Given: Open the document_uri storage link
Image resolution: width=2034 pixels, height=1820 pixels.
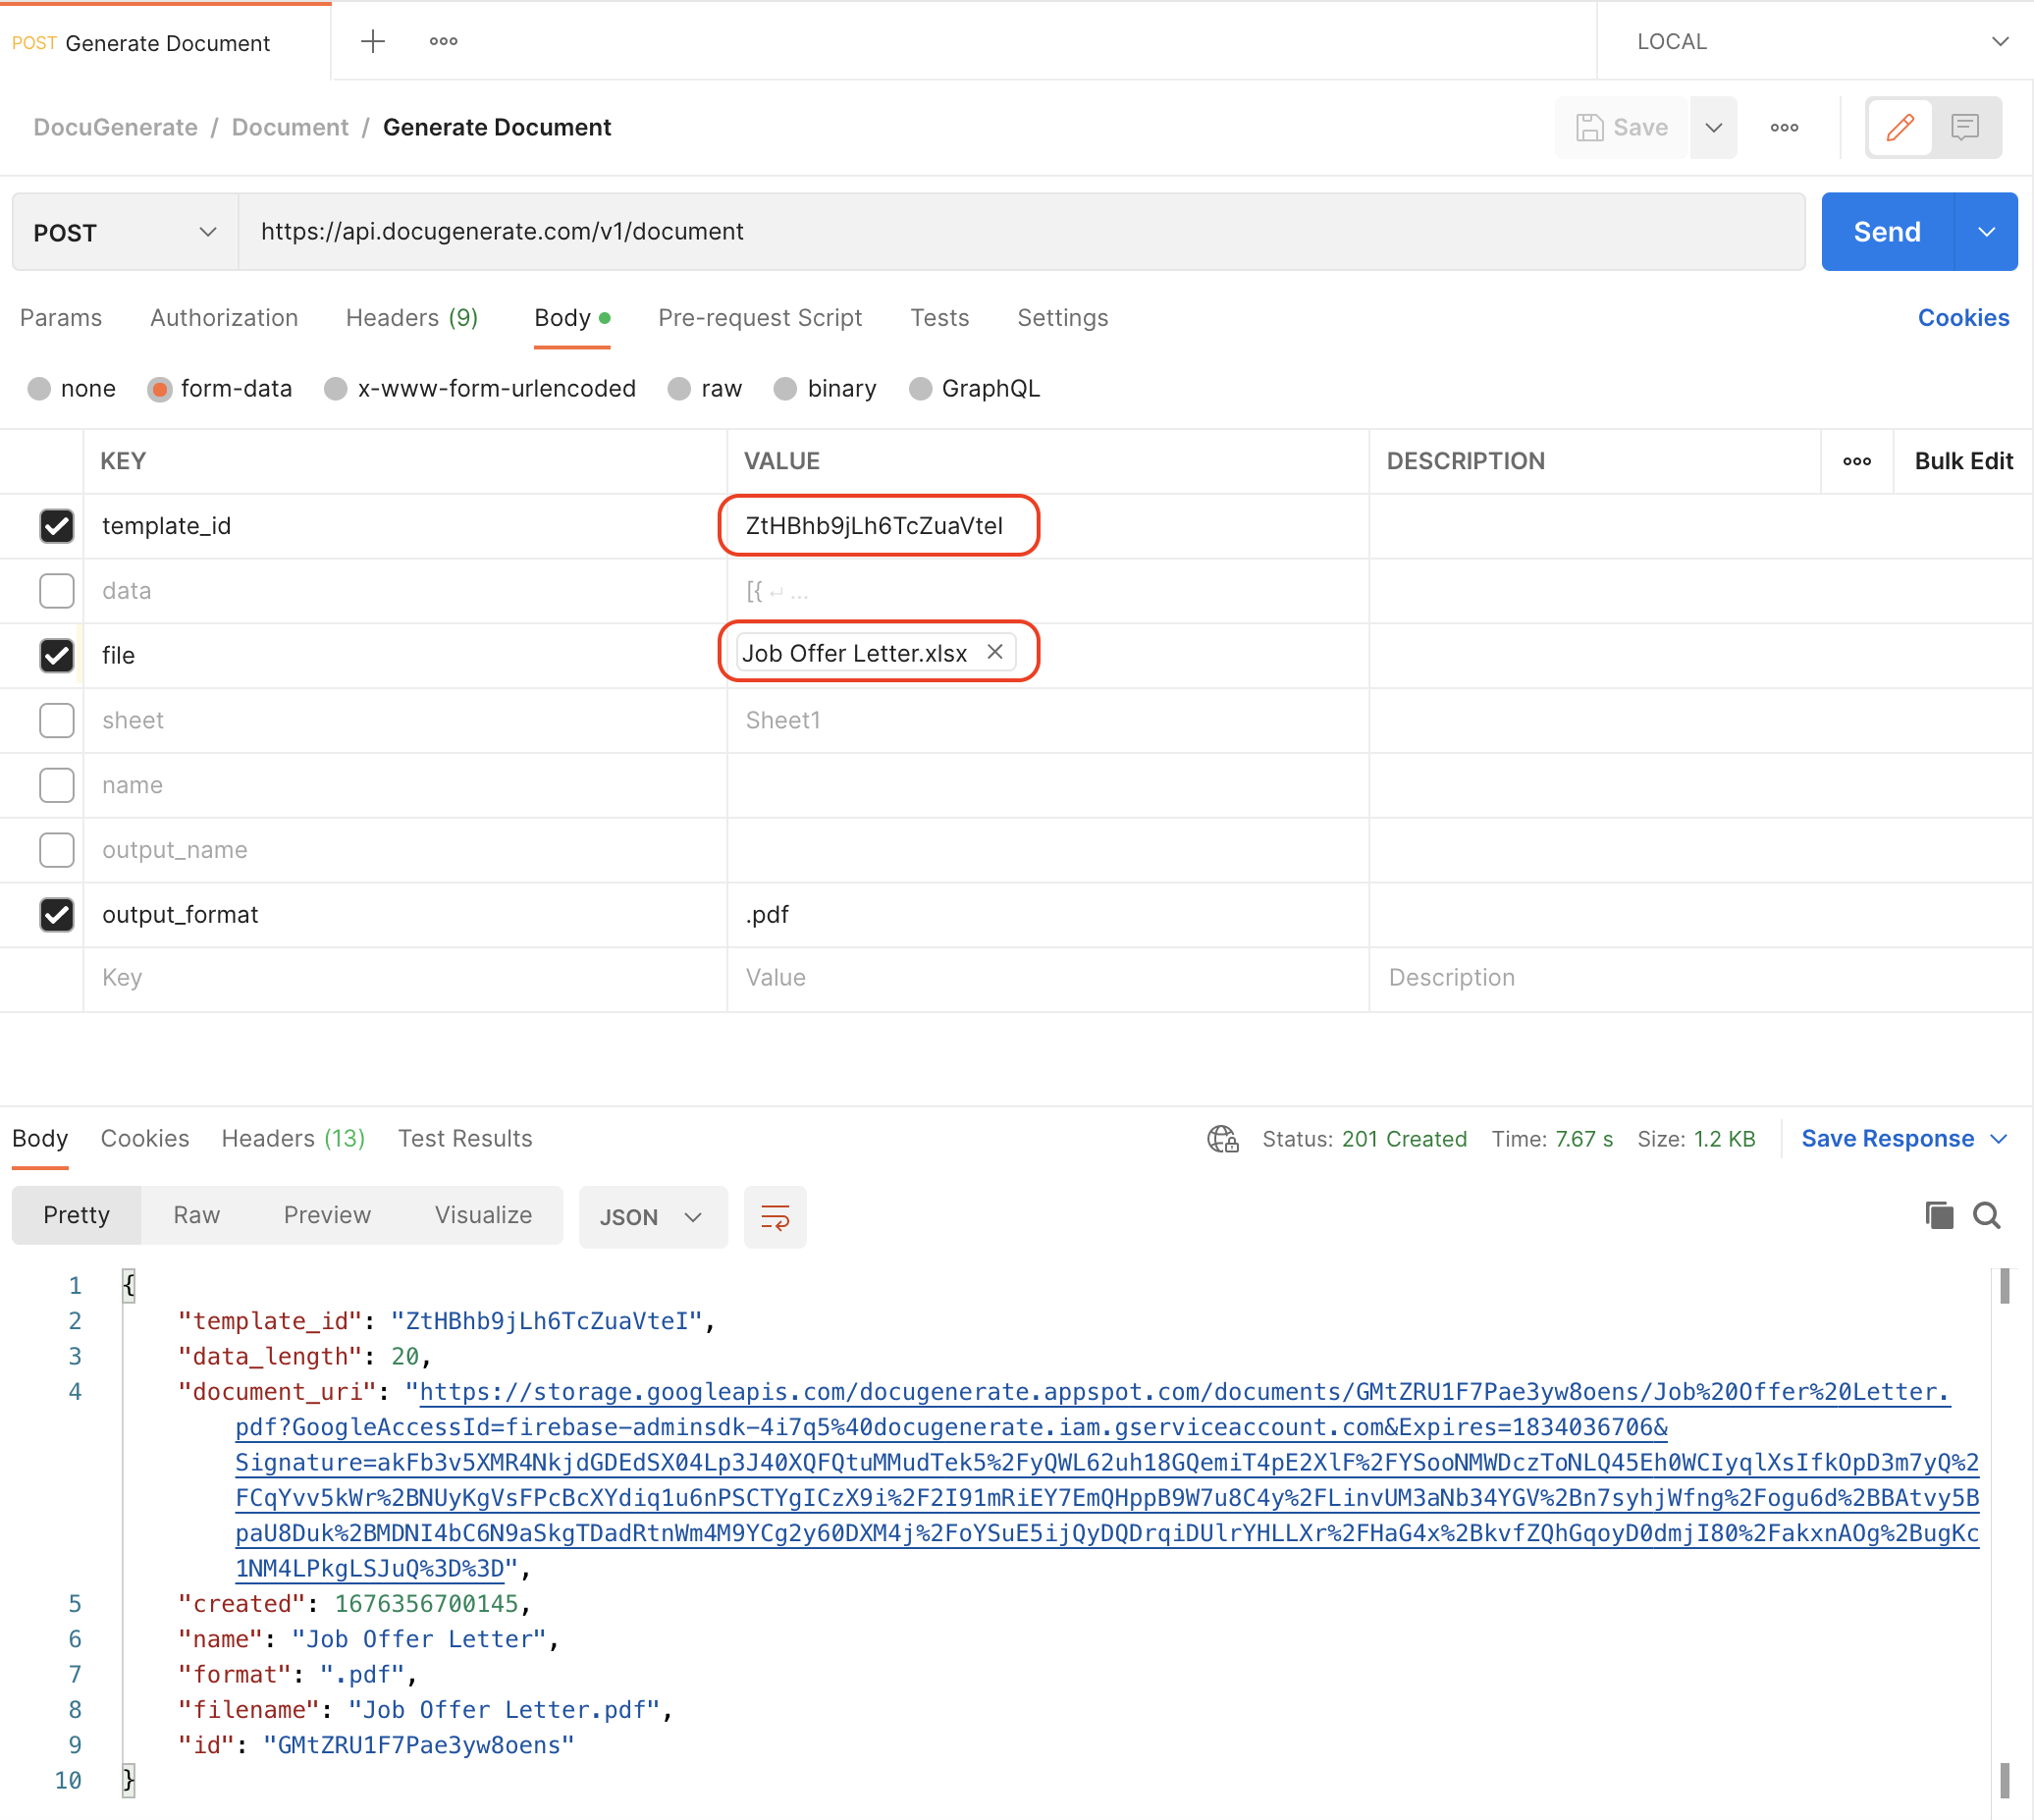Looking at the screenshot, I should [x=1107, y=1480].
